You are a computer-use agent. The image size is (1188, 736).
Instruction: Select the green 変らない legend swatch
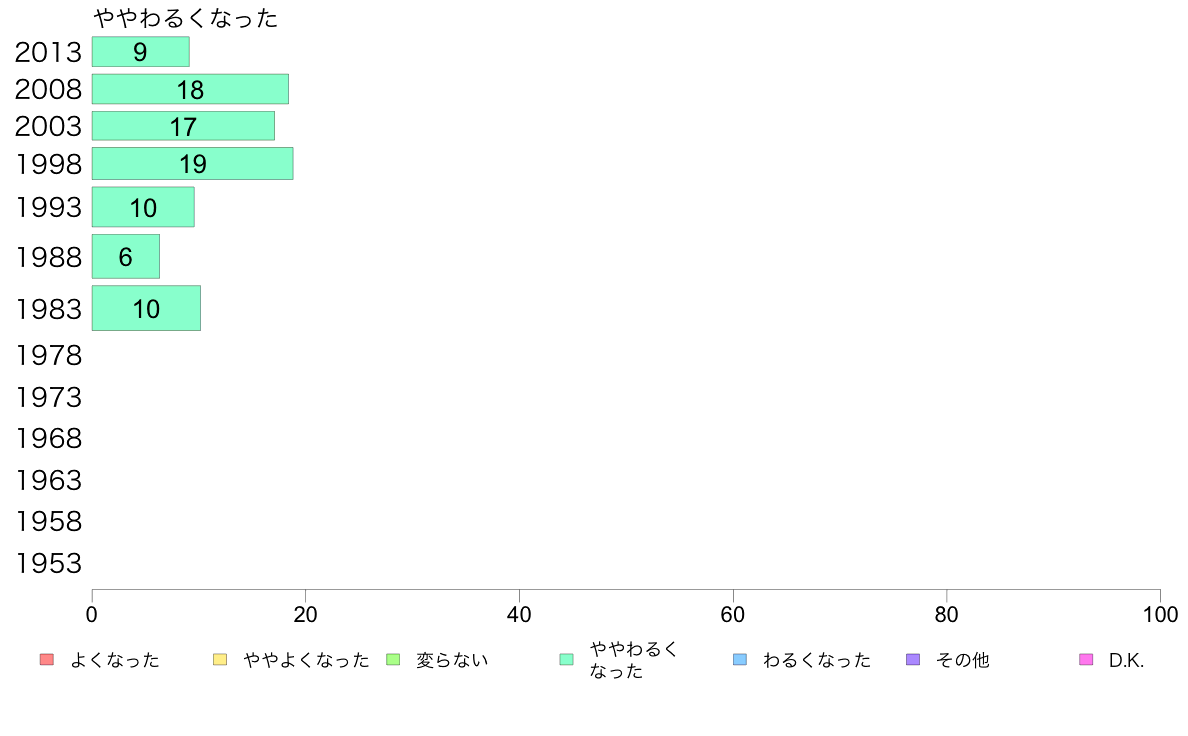pos(392,660)
